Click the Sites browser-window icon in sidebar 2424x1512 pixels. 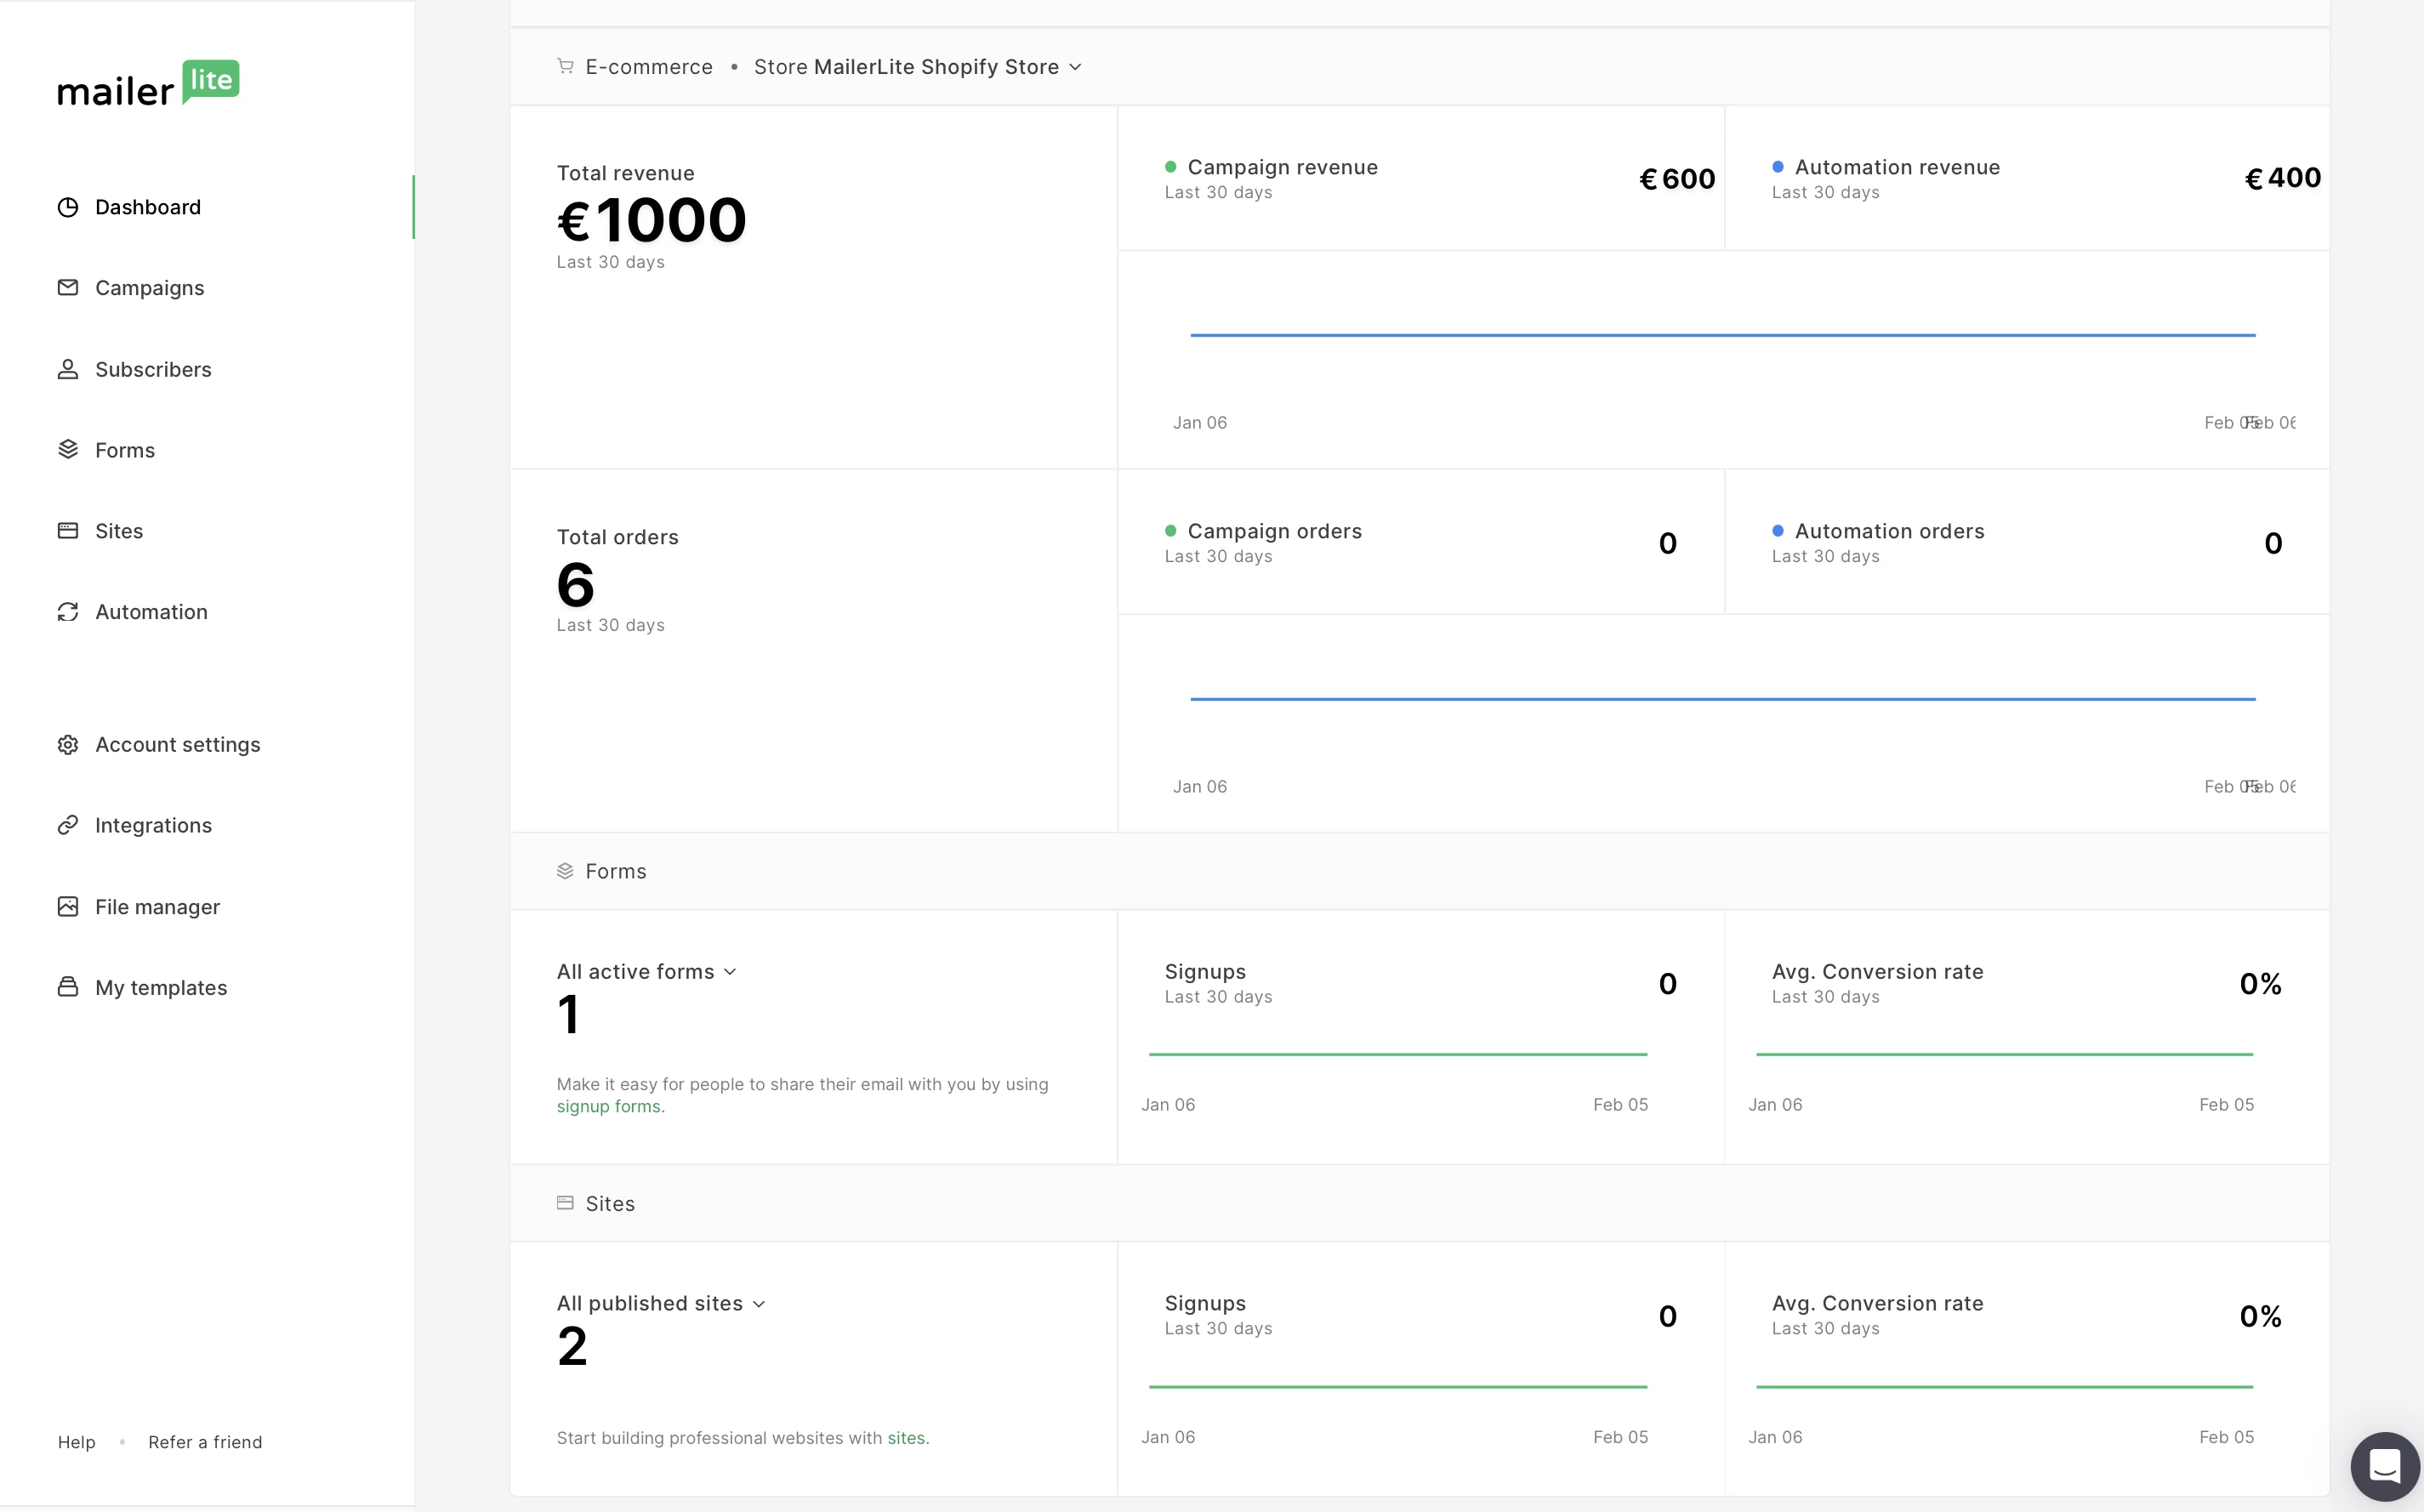68,531
